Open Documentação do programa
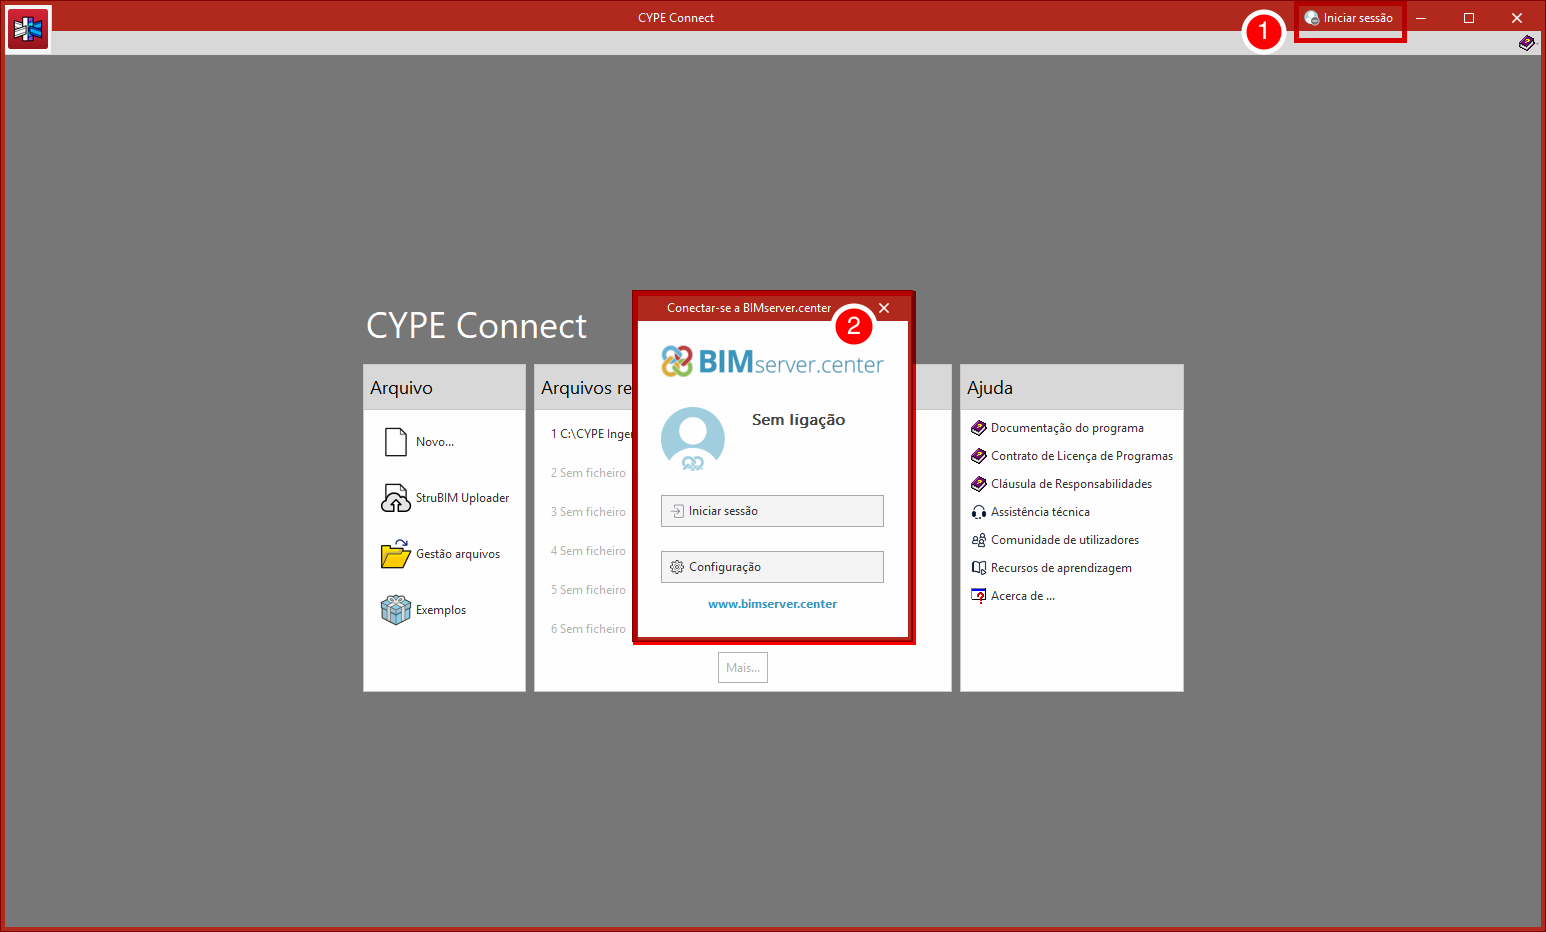The image size is (1546, 932). 1066,428
